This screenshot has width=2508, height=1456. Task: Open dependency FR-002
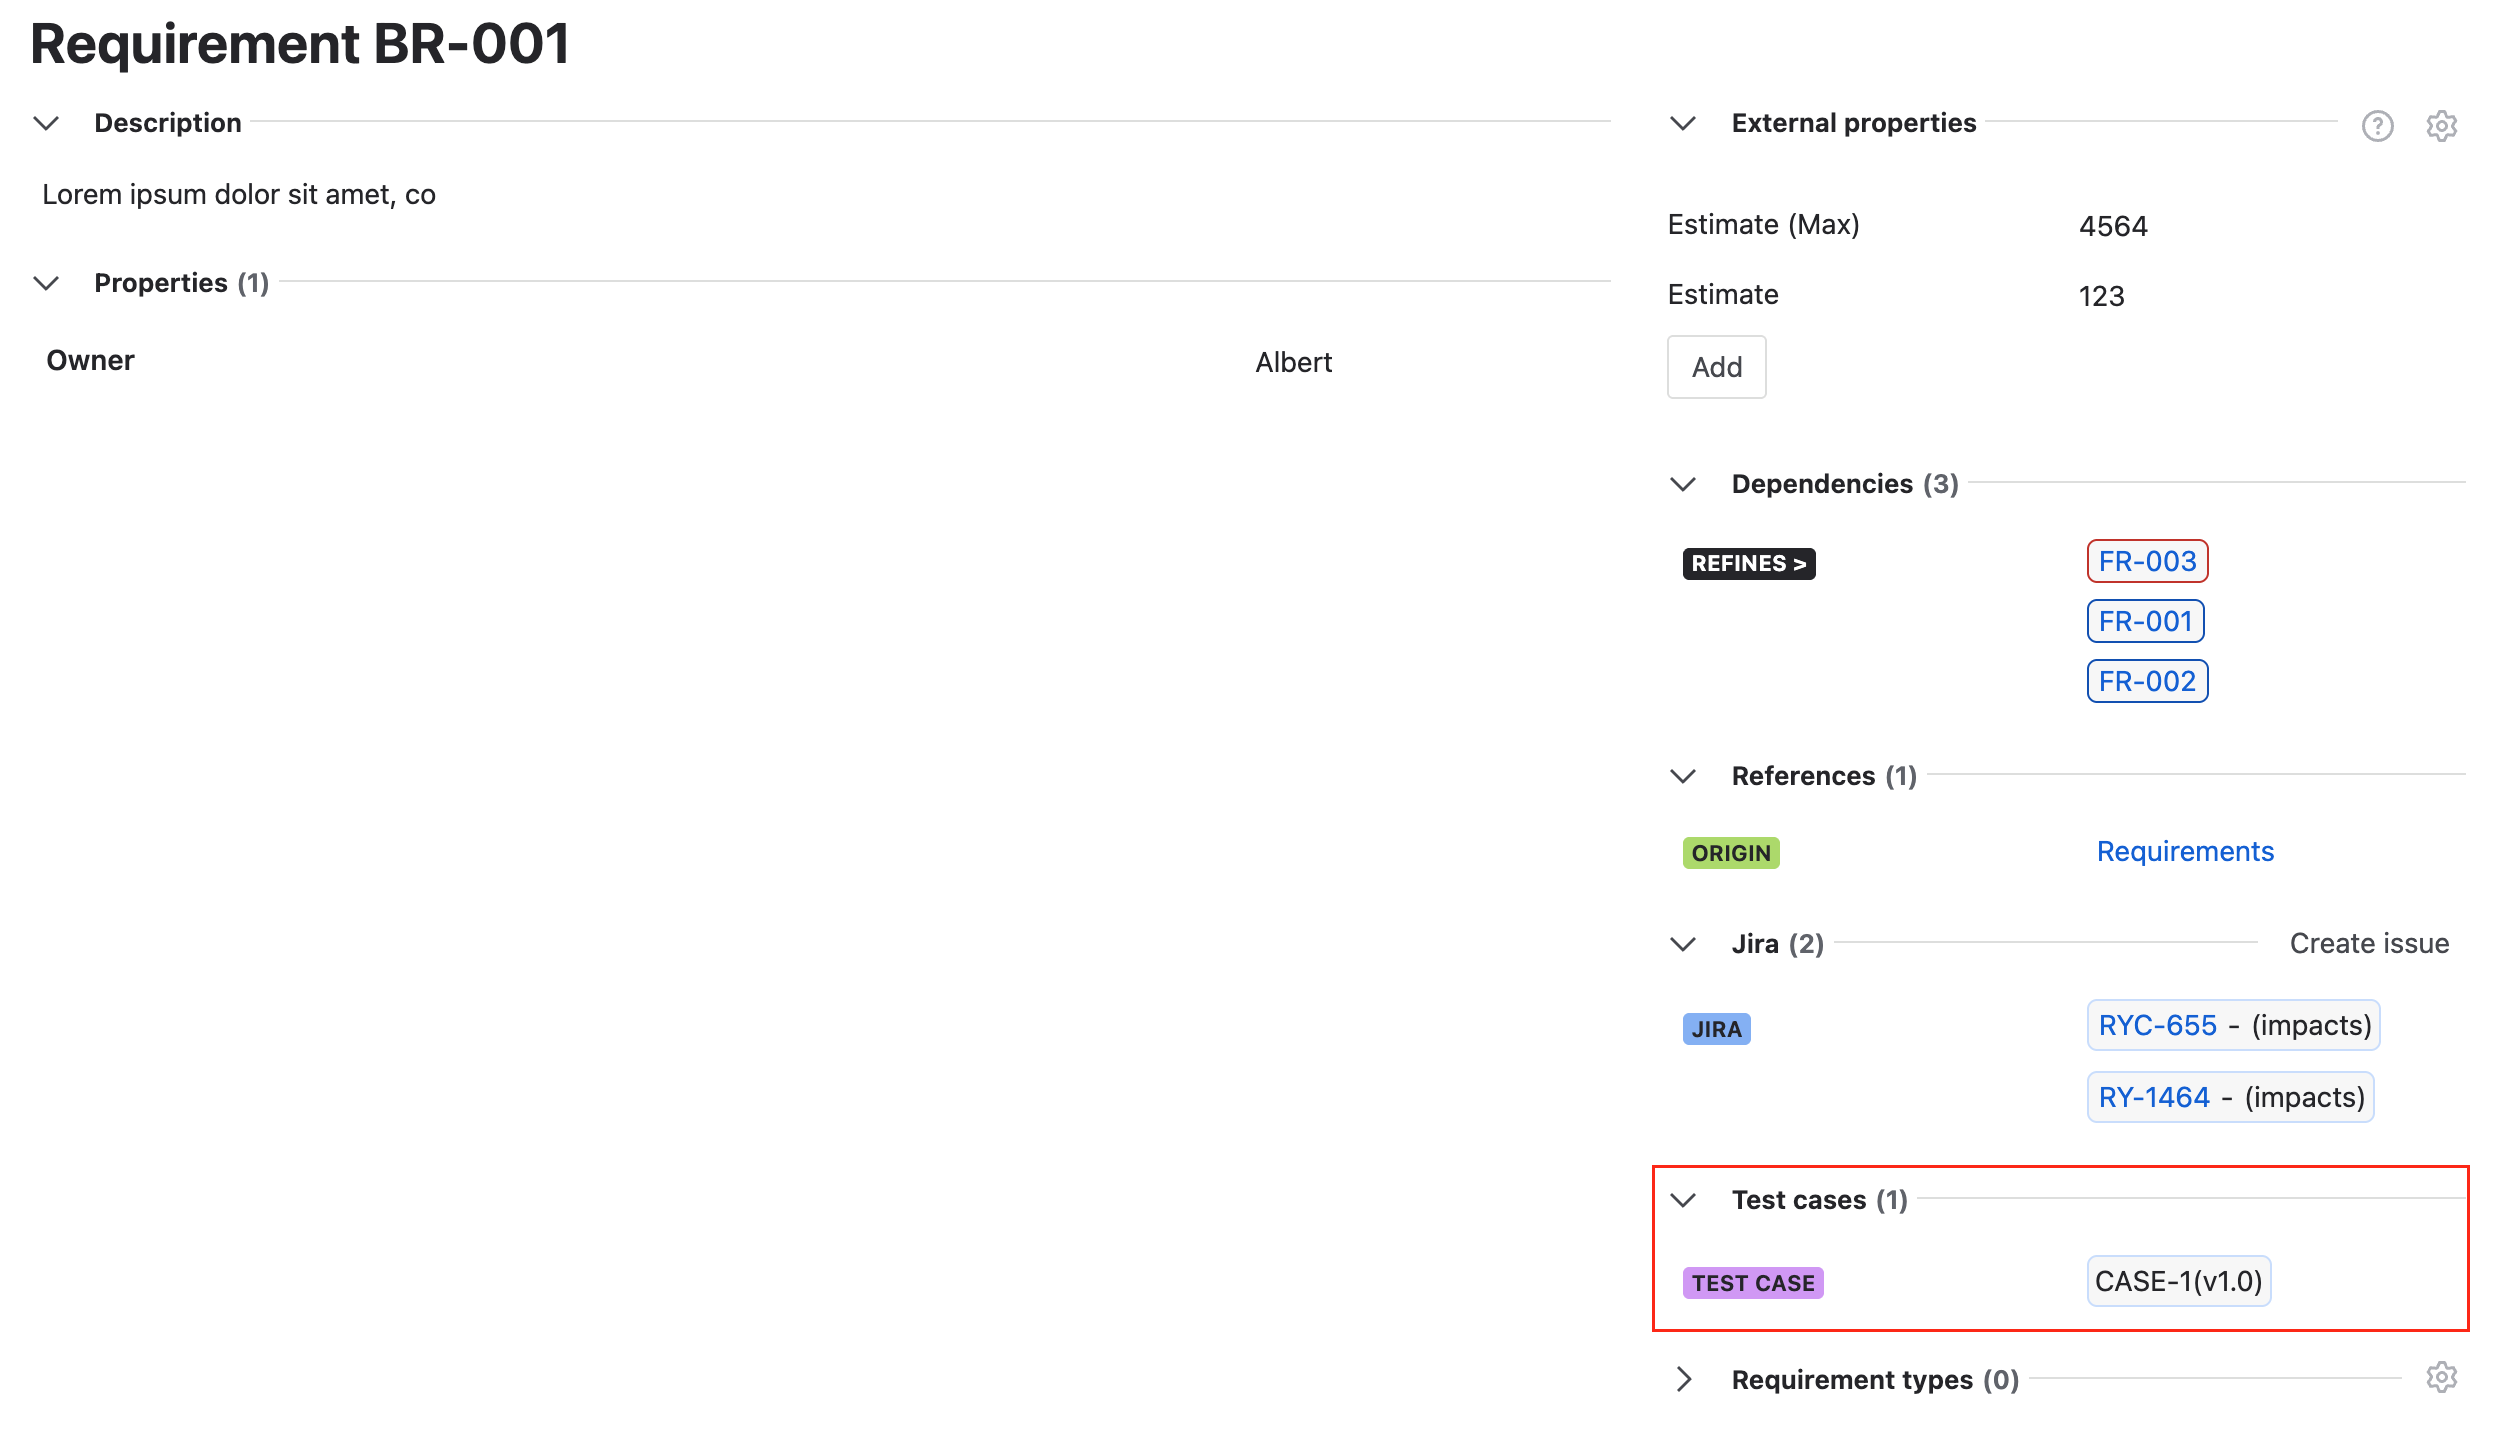point(2147,680)
